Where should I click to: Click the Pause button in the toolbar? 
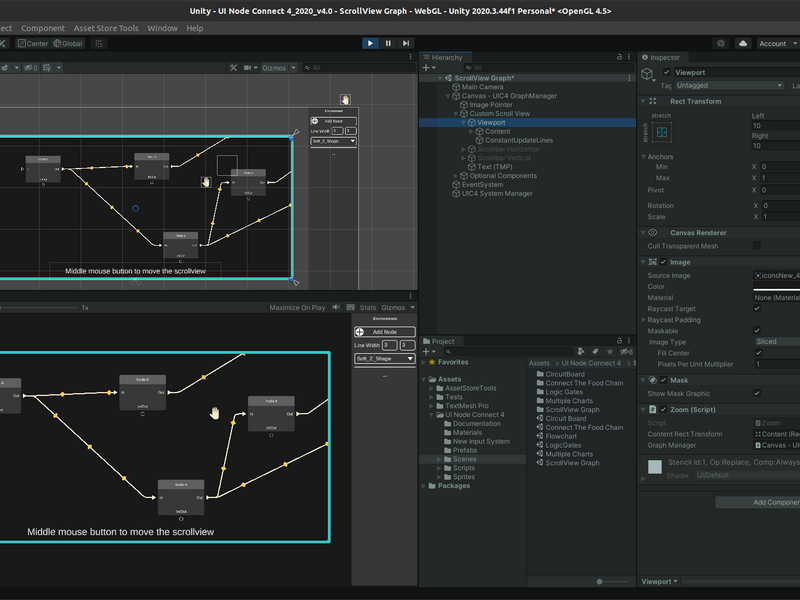pyautogui.click(x=388, y=43)
